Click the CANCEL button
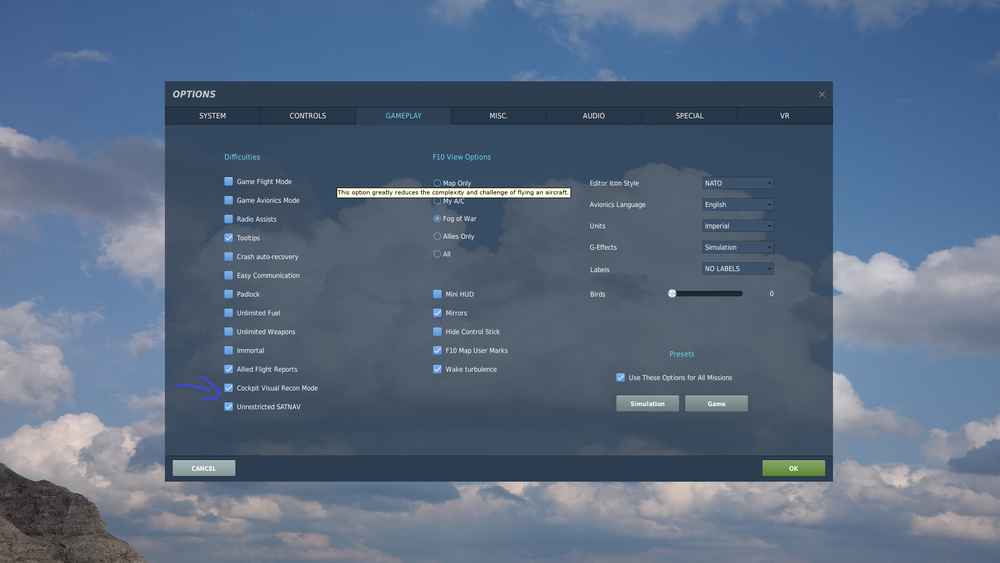This screenshot has width=1000, height=563. [204, 468]
